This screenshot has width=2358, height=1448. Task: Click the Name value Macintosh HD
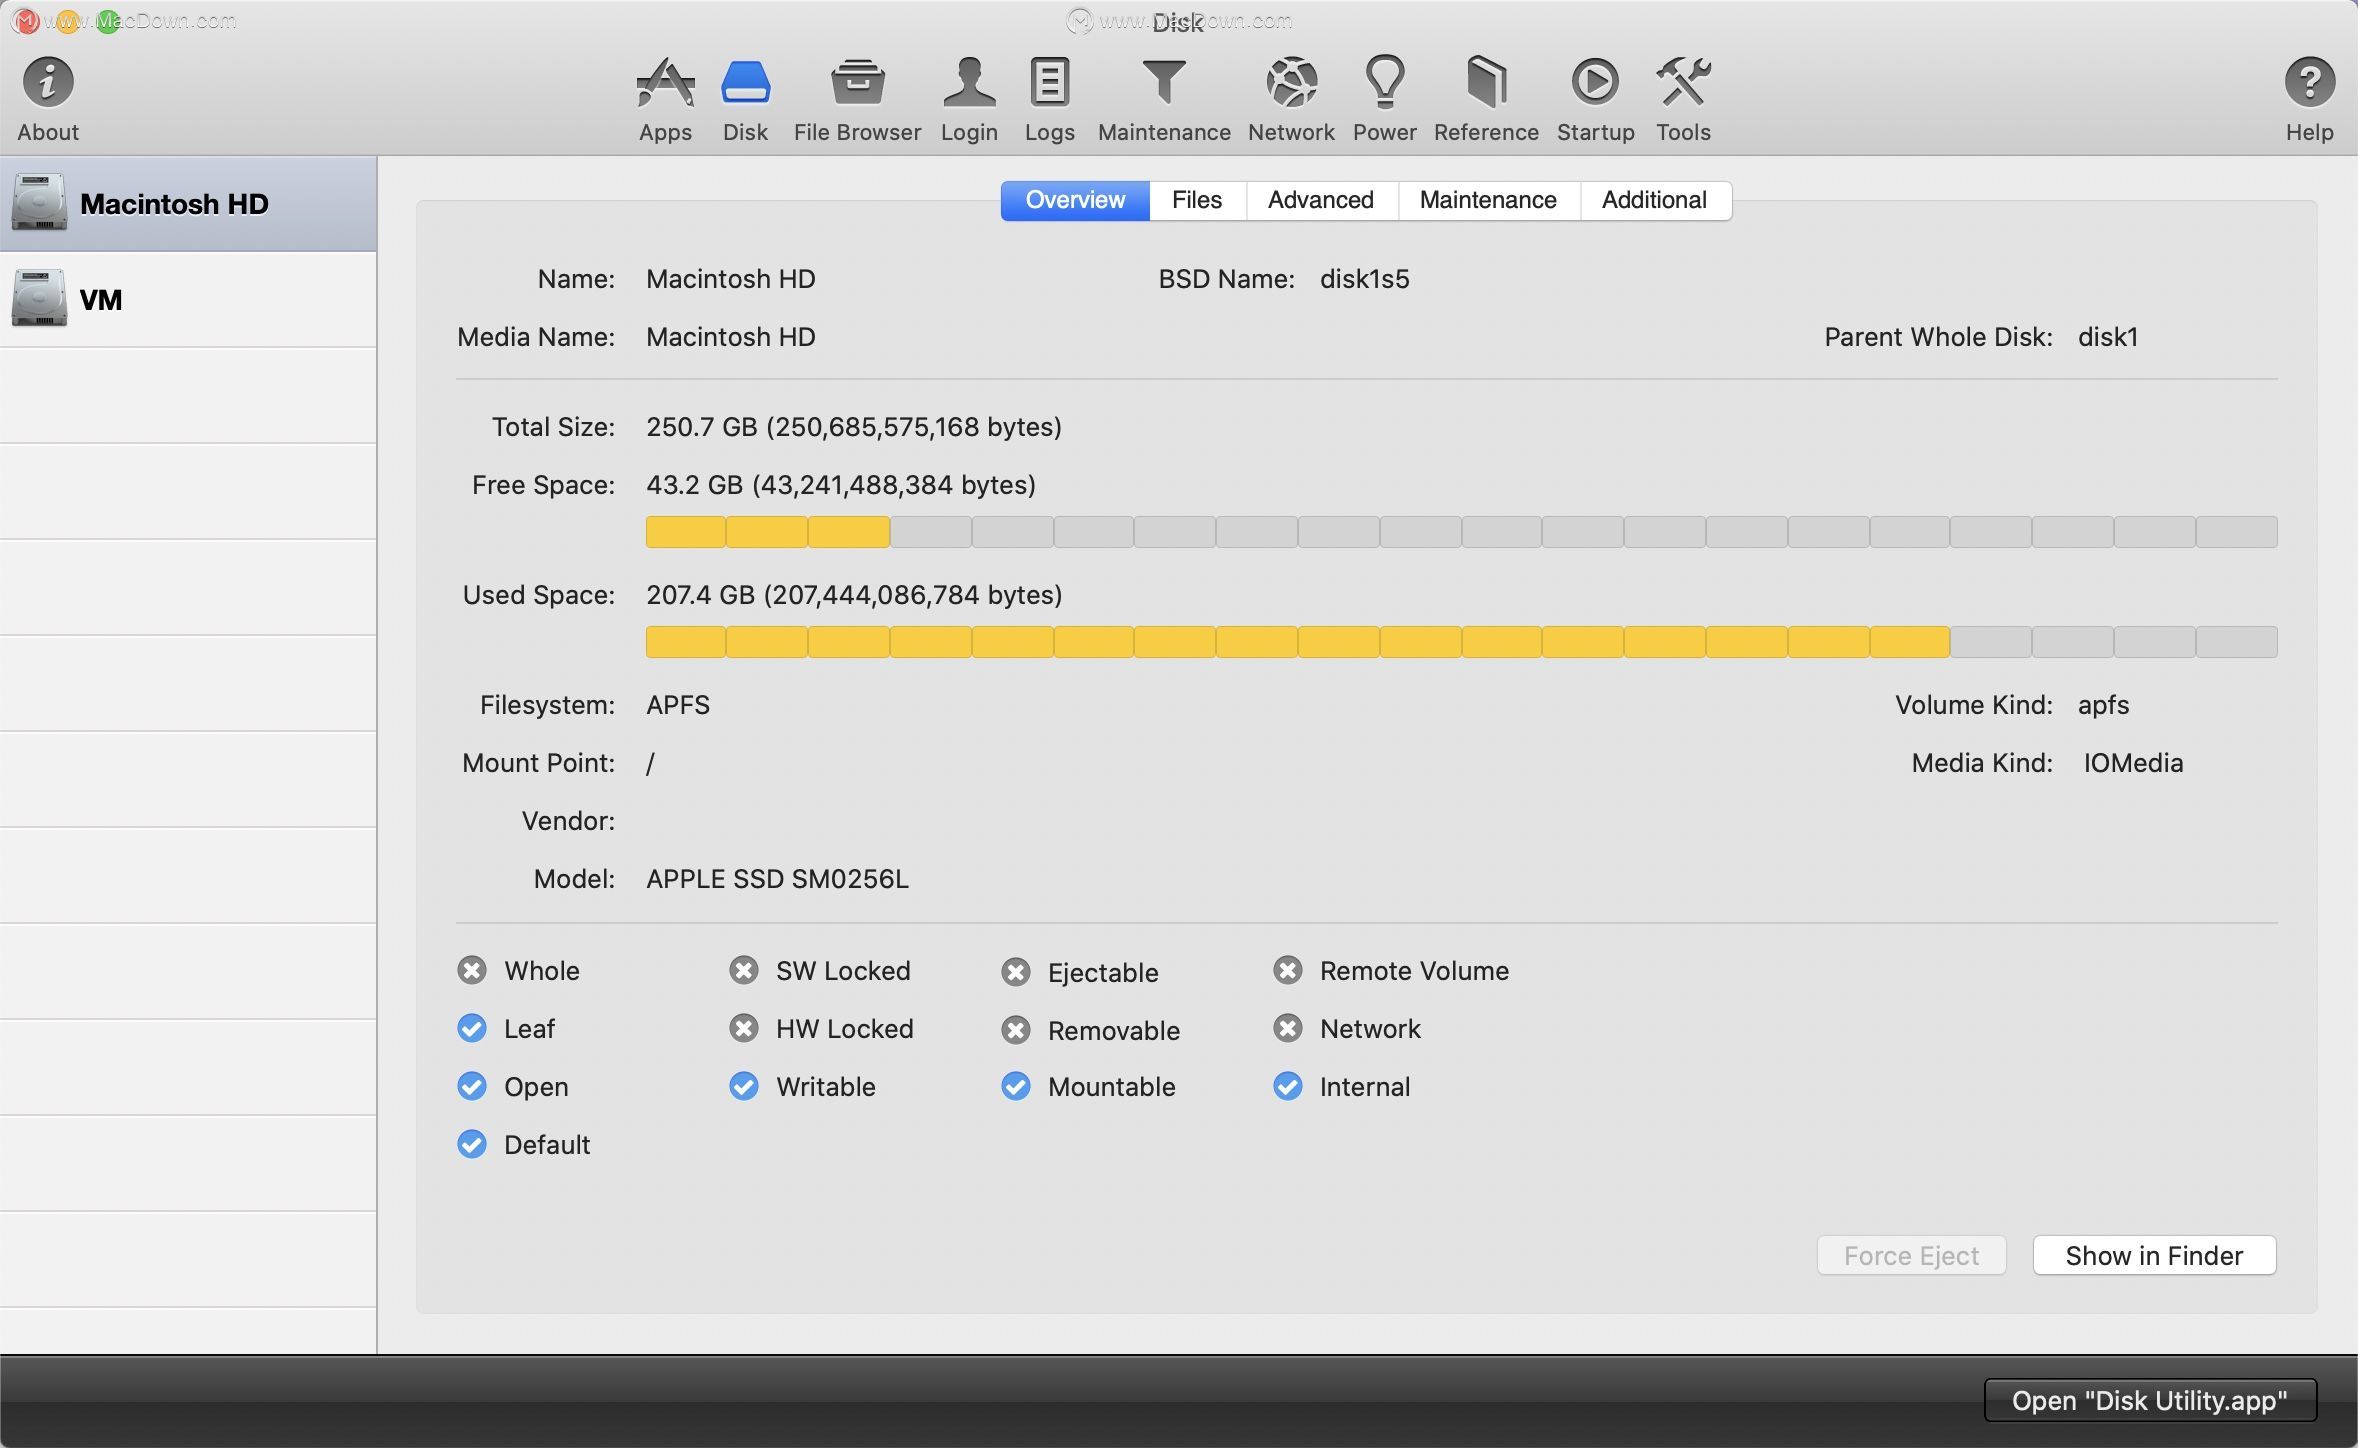(730, 279)
